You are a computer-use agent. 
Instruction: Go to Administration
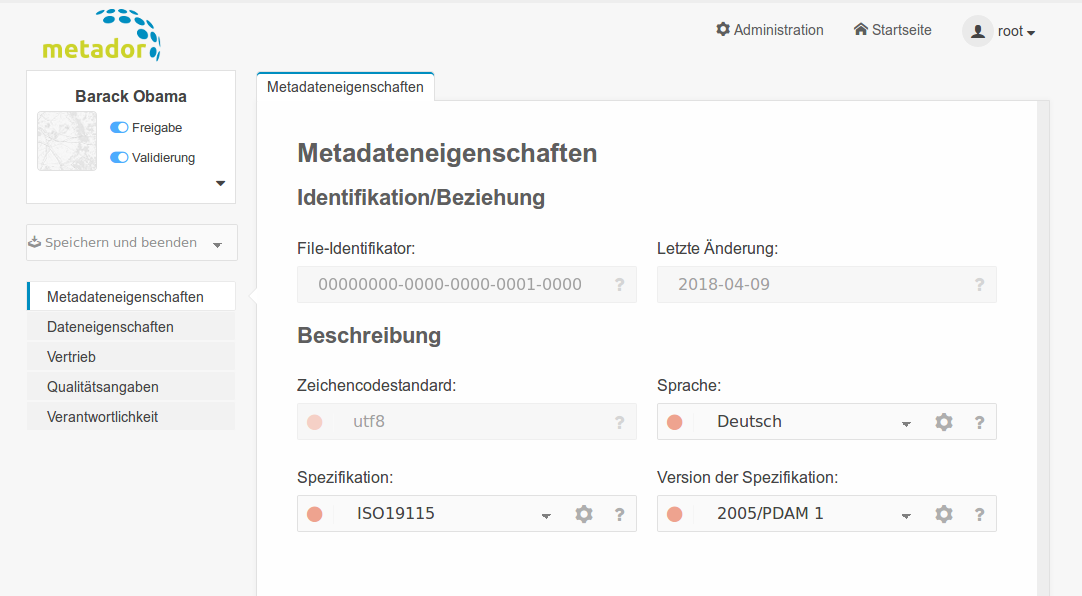769,30
